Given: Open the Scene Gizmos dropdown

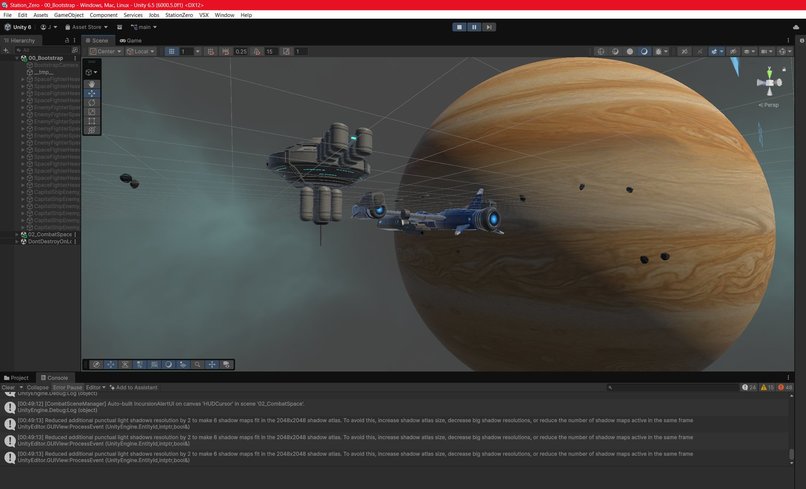Looking at the screenshot, I should click(x=784, y=51).
